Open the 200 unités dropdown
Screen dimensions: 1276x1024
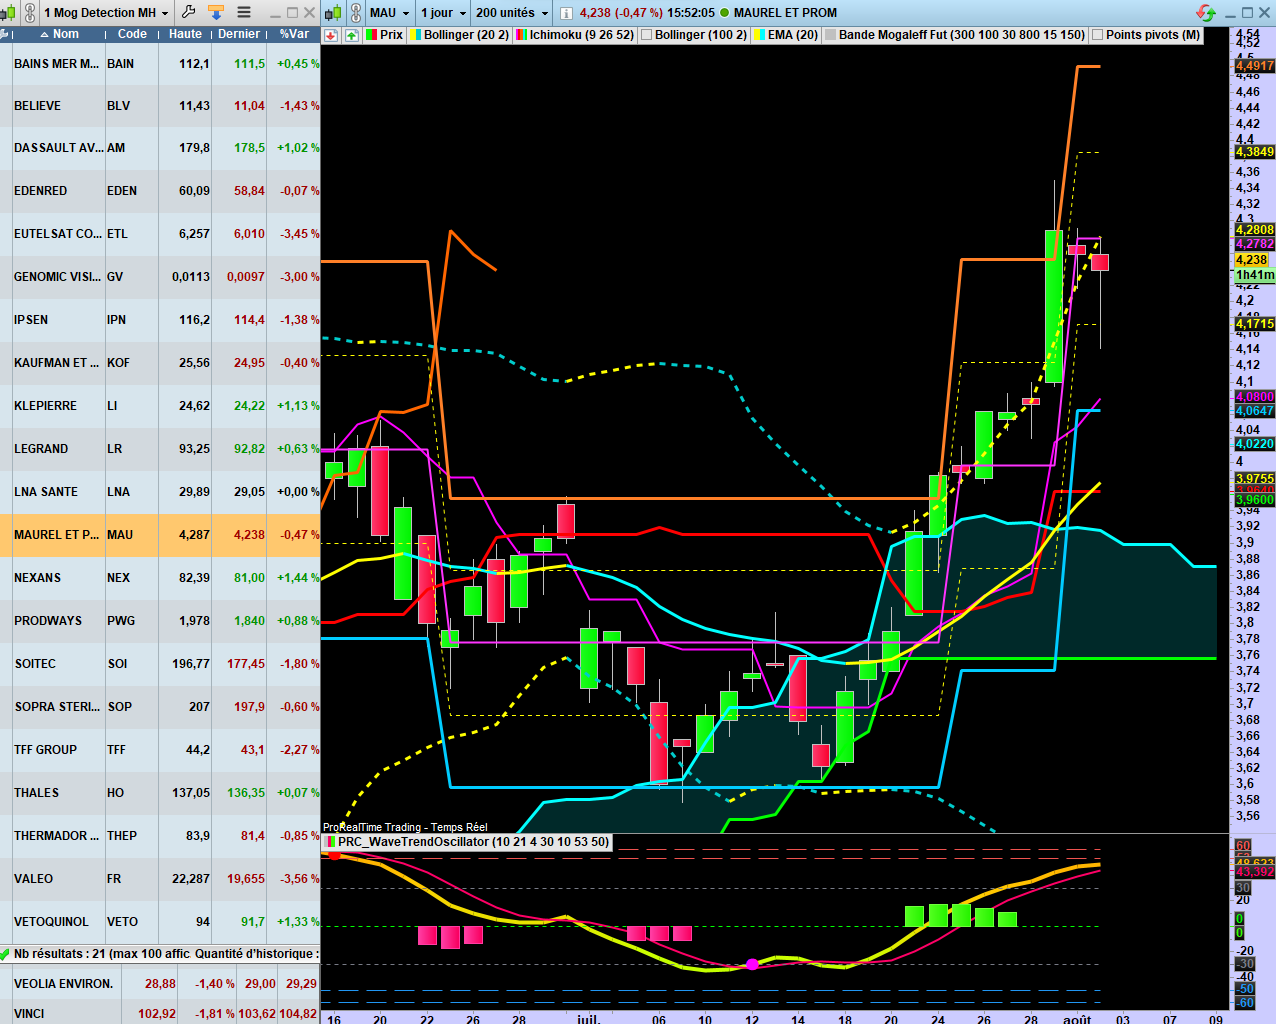[512, 13]
